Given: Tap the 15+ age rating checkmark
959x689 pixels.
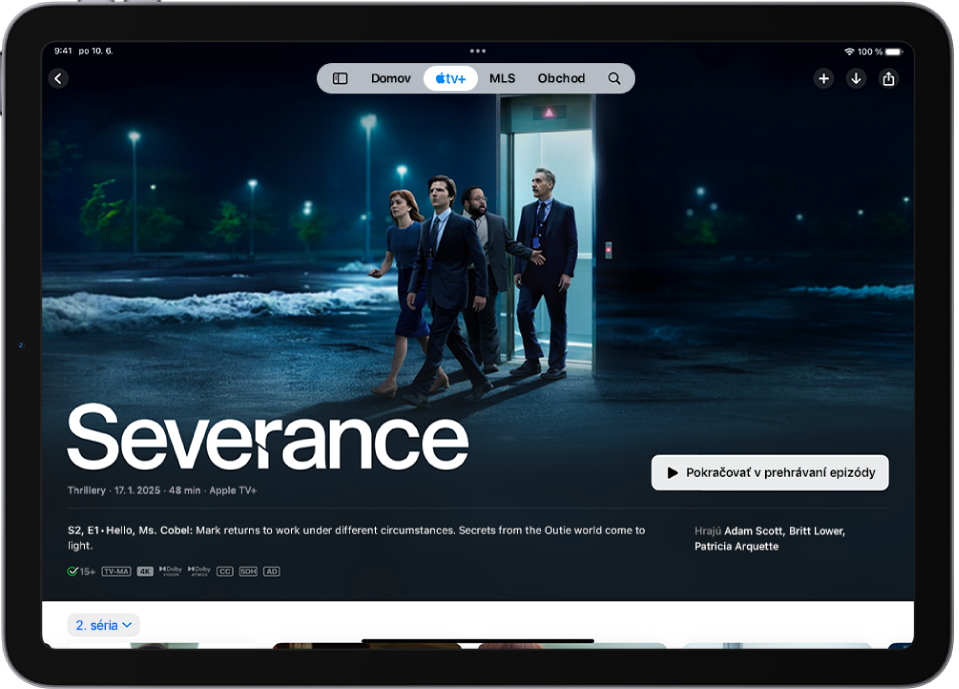Looking at the screenshot, I should click(x=81, y=571).
